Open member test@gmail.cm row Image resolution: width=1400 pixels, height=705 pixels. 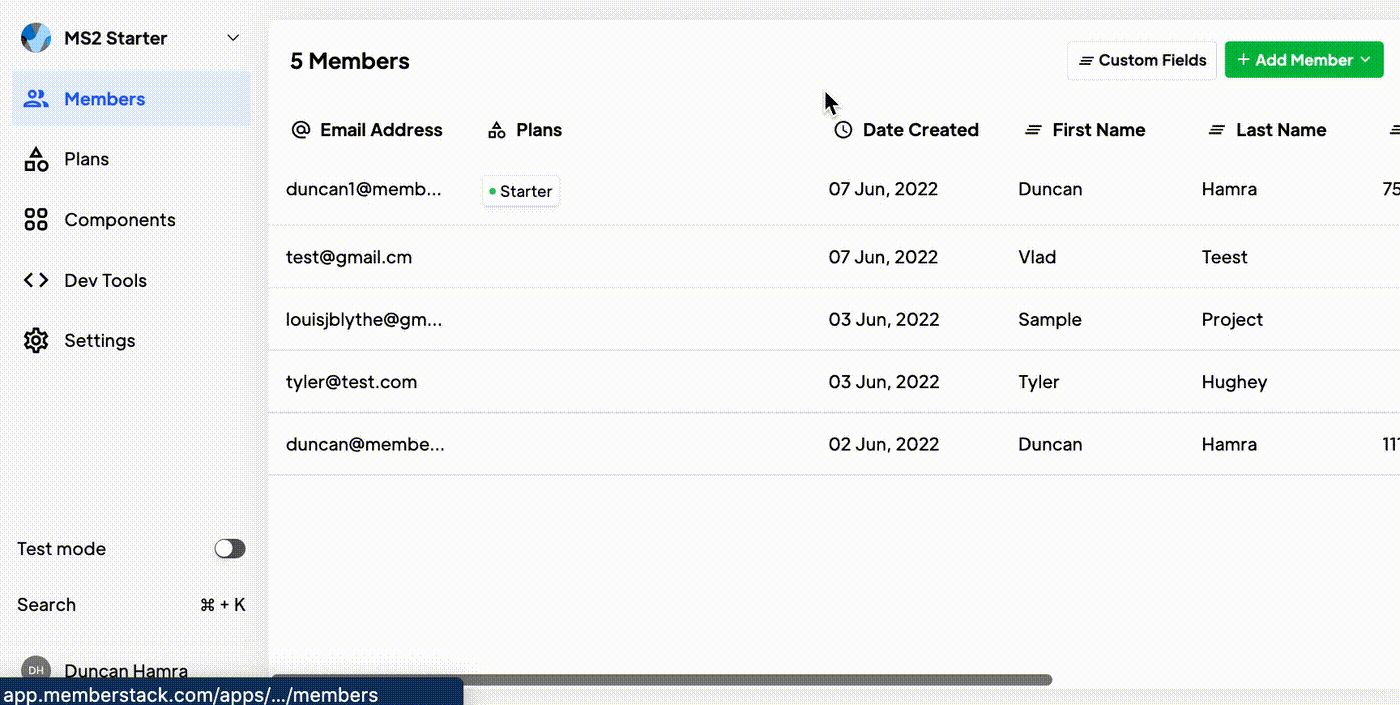coord(834,257)
